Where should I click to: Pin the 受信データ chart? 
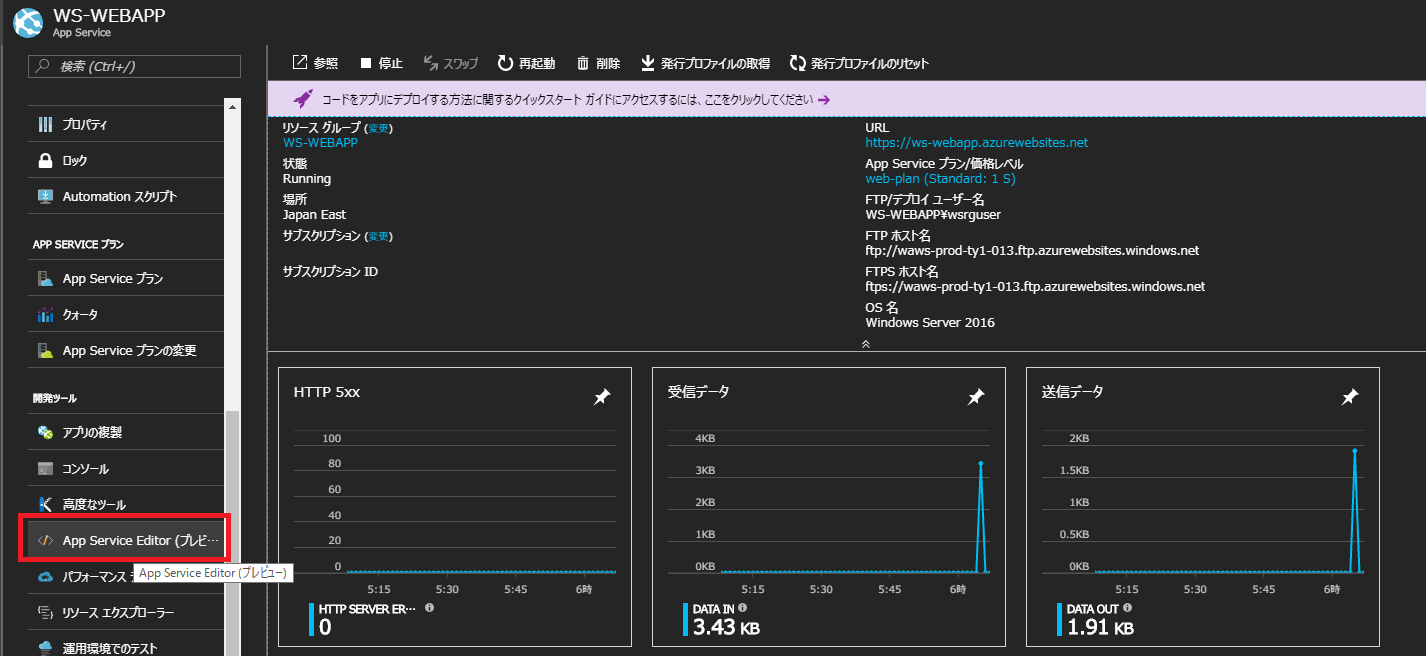pos(976,397)
